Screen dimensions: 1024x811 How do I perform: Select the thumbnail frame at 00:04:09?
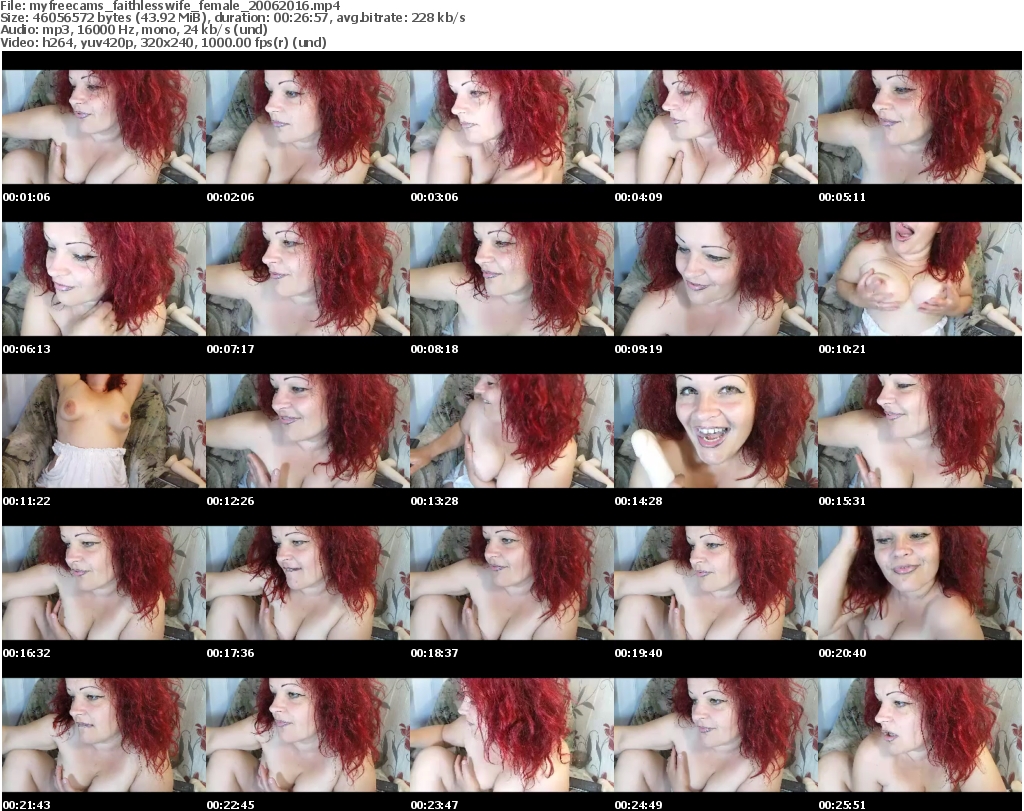pyautogui.click(x=716, y=127)
